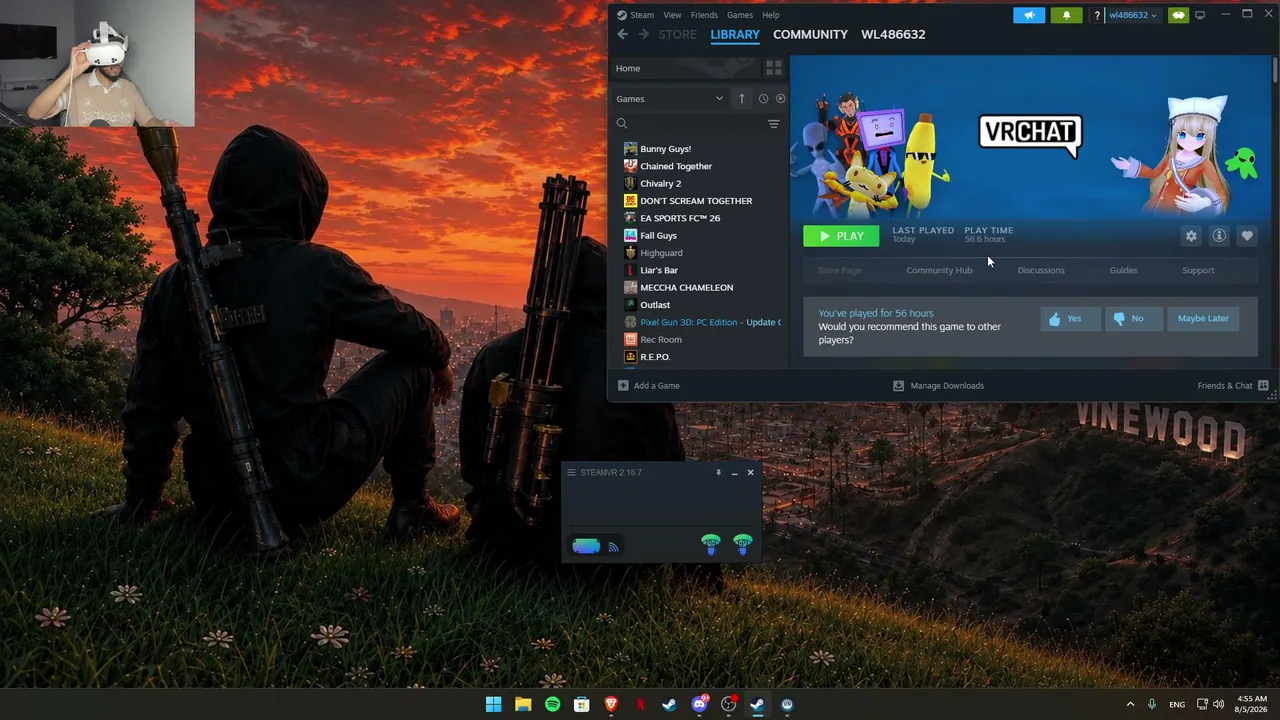1280x720 pixels.
Task: Open the Games menu in the menu bar
Action: (x=740, y=15)
